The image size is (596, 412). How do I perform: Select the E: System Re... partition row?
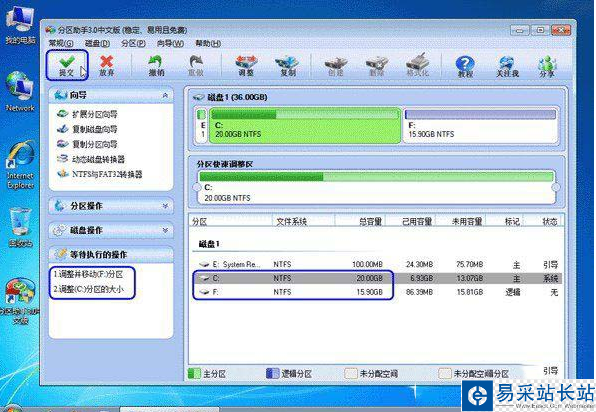point(378,264)
